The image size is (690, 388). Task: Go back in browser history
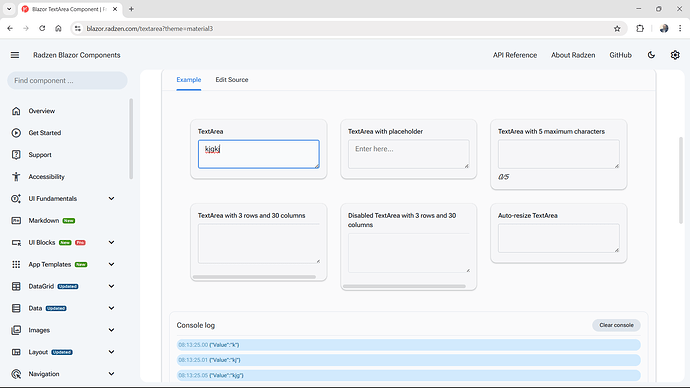pos(10,29)
